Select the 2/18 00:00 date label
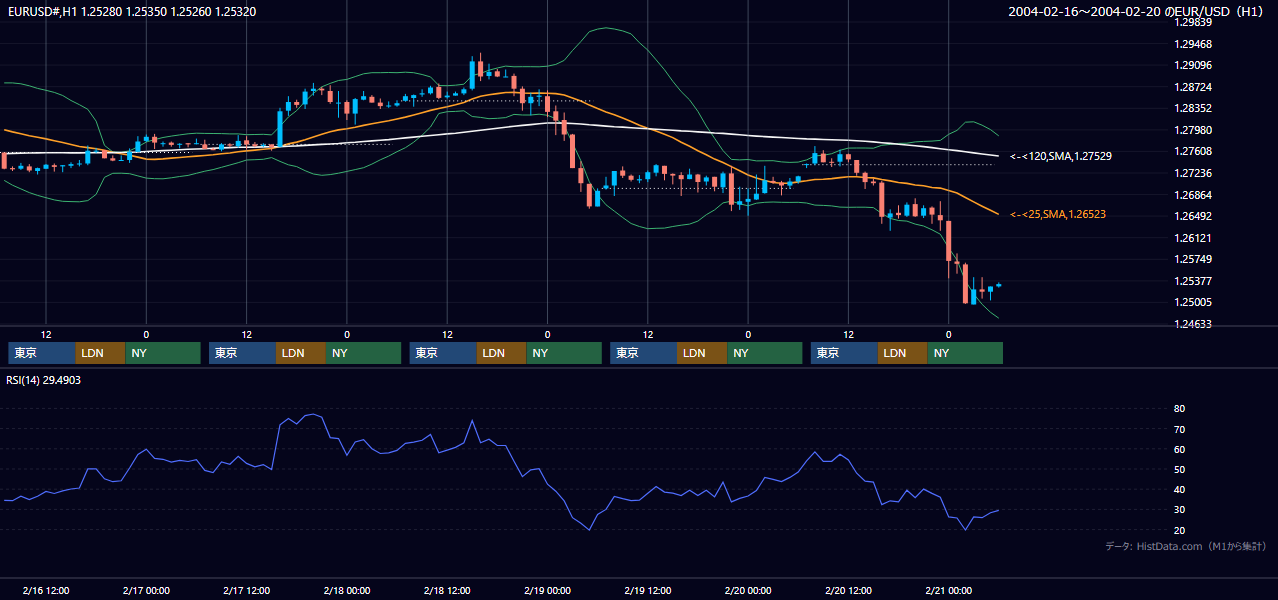The image size is (1278, 600). (347, 590)
